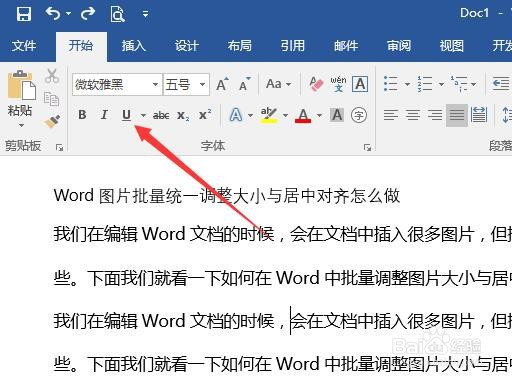The image size is (512, 380).
Task: Apply red font color
Action: [303, 115]
